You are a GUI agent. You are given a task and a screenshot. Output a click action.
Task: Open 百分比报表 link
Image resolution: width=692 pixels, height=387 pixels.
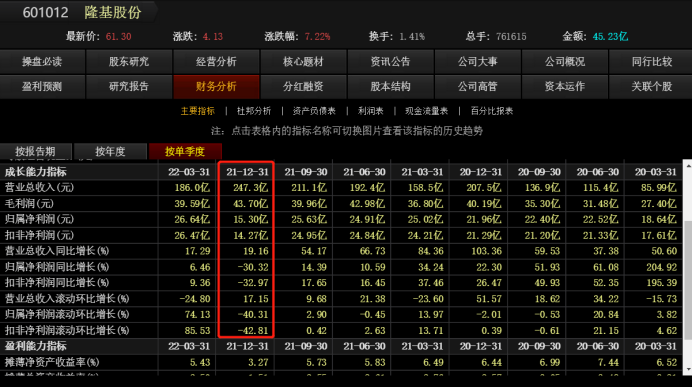click(492, 111)
